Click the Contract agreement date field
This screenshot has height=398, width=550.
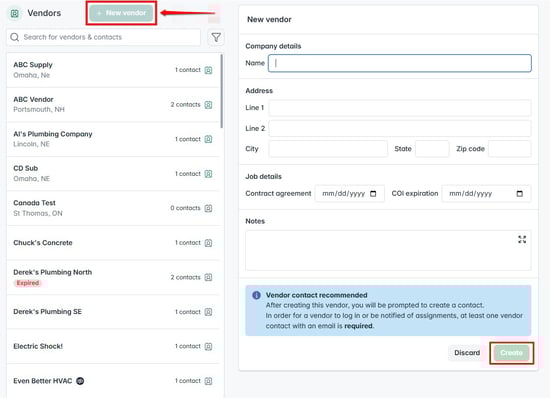(x=350, y=194)
